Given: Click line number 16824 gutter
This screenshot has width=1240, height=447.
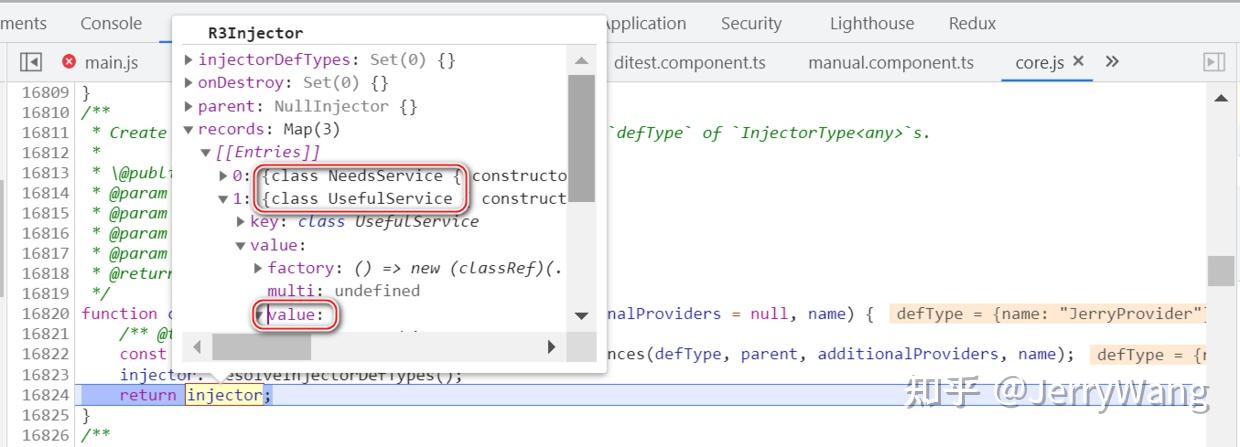Looking at the screenshot, I should coord(45,394).
